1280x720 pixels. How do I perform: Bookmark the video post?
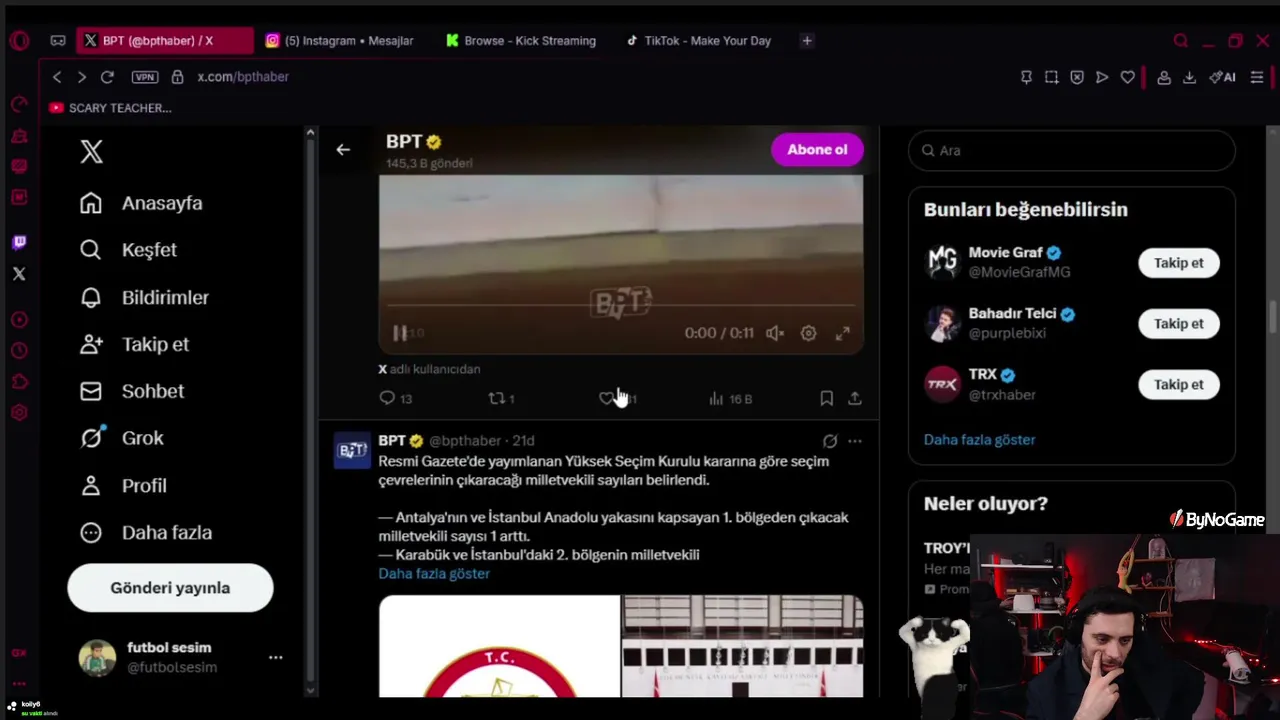pyautogui.click(x=826, y=398)
